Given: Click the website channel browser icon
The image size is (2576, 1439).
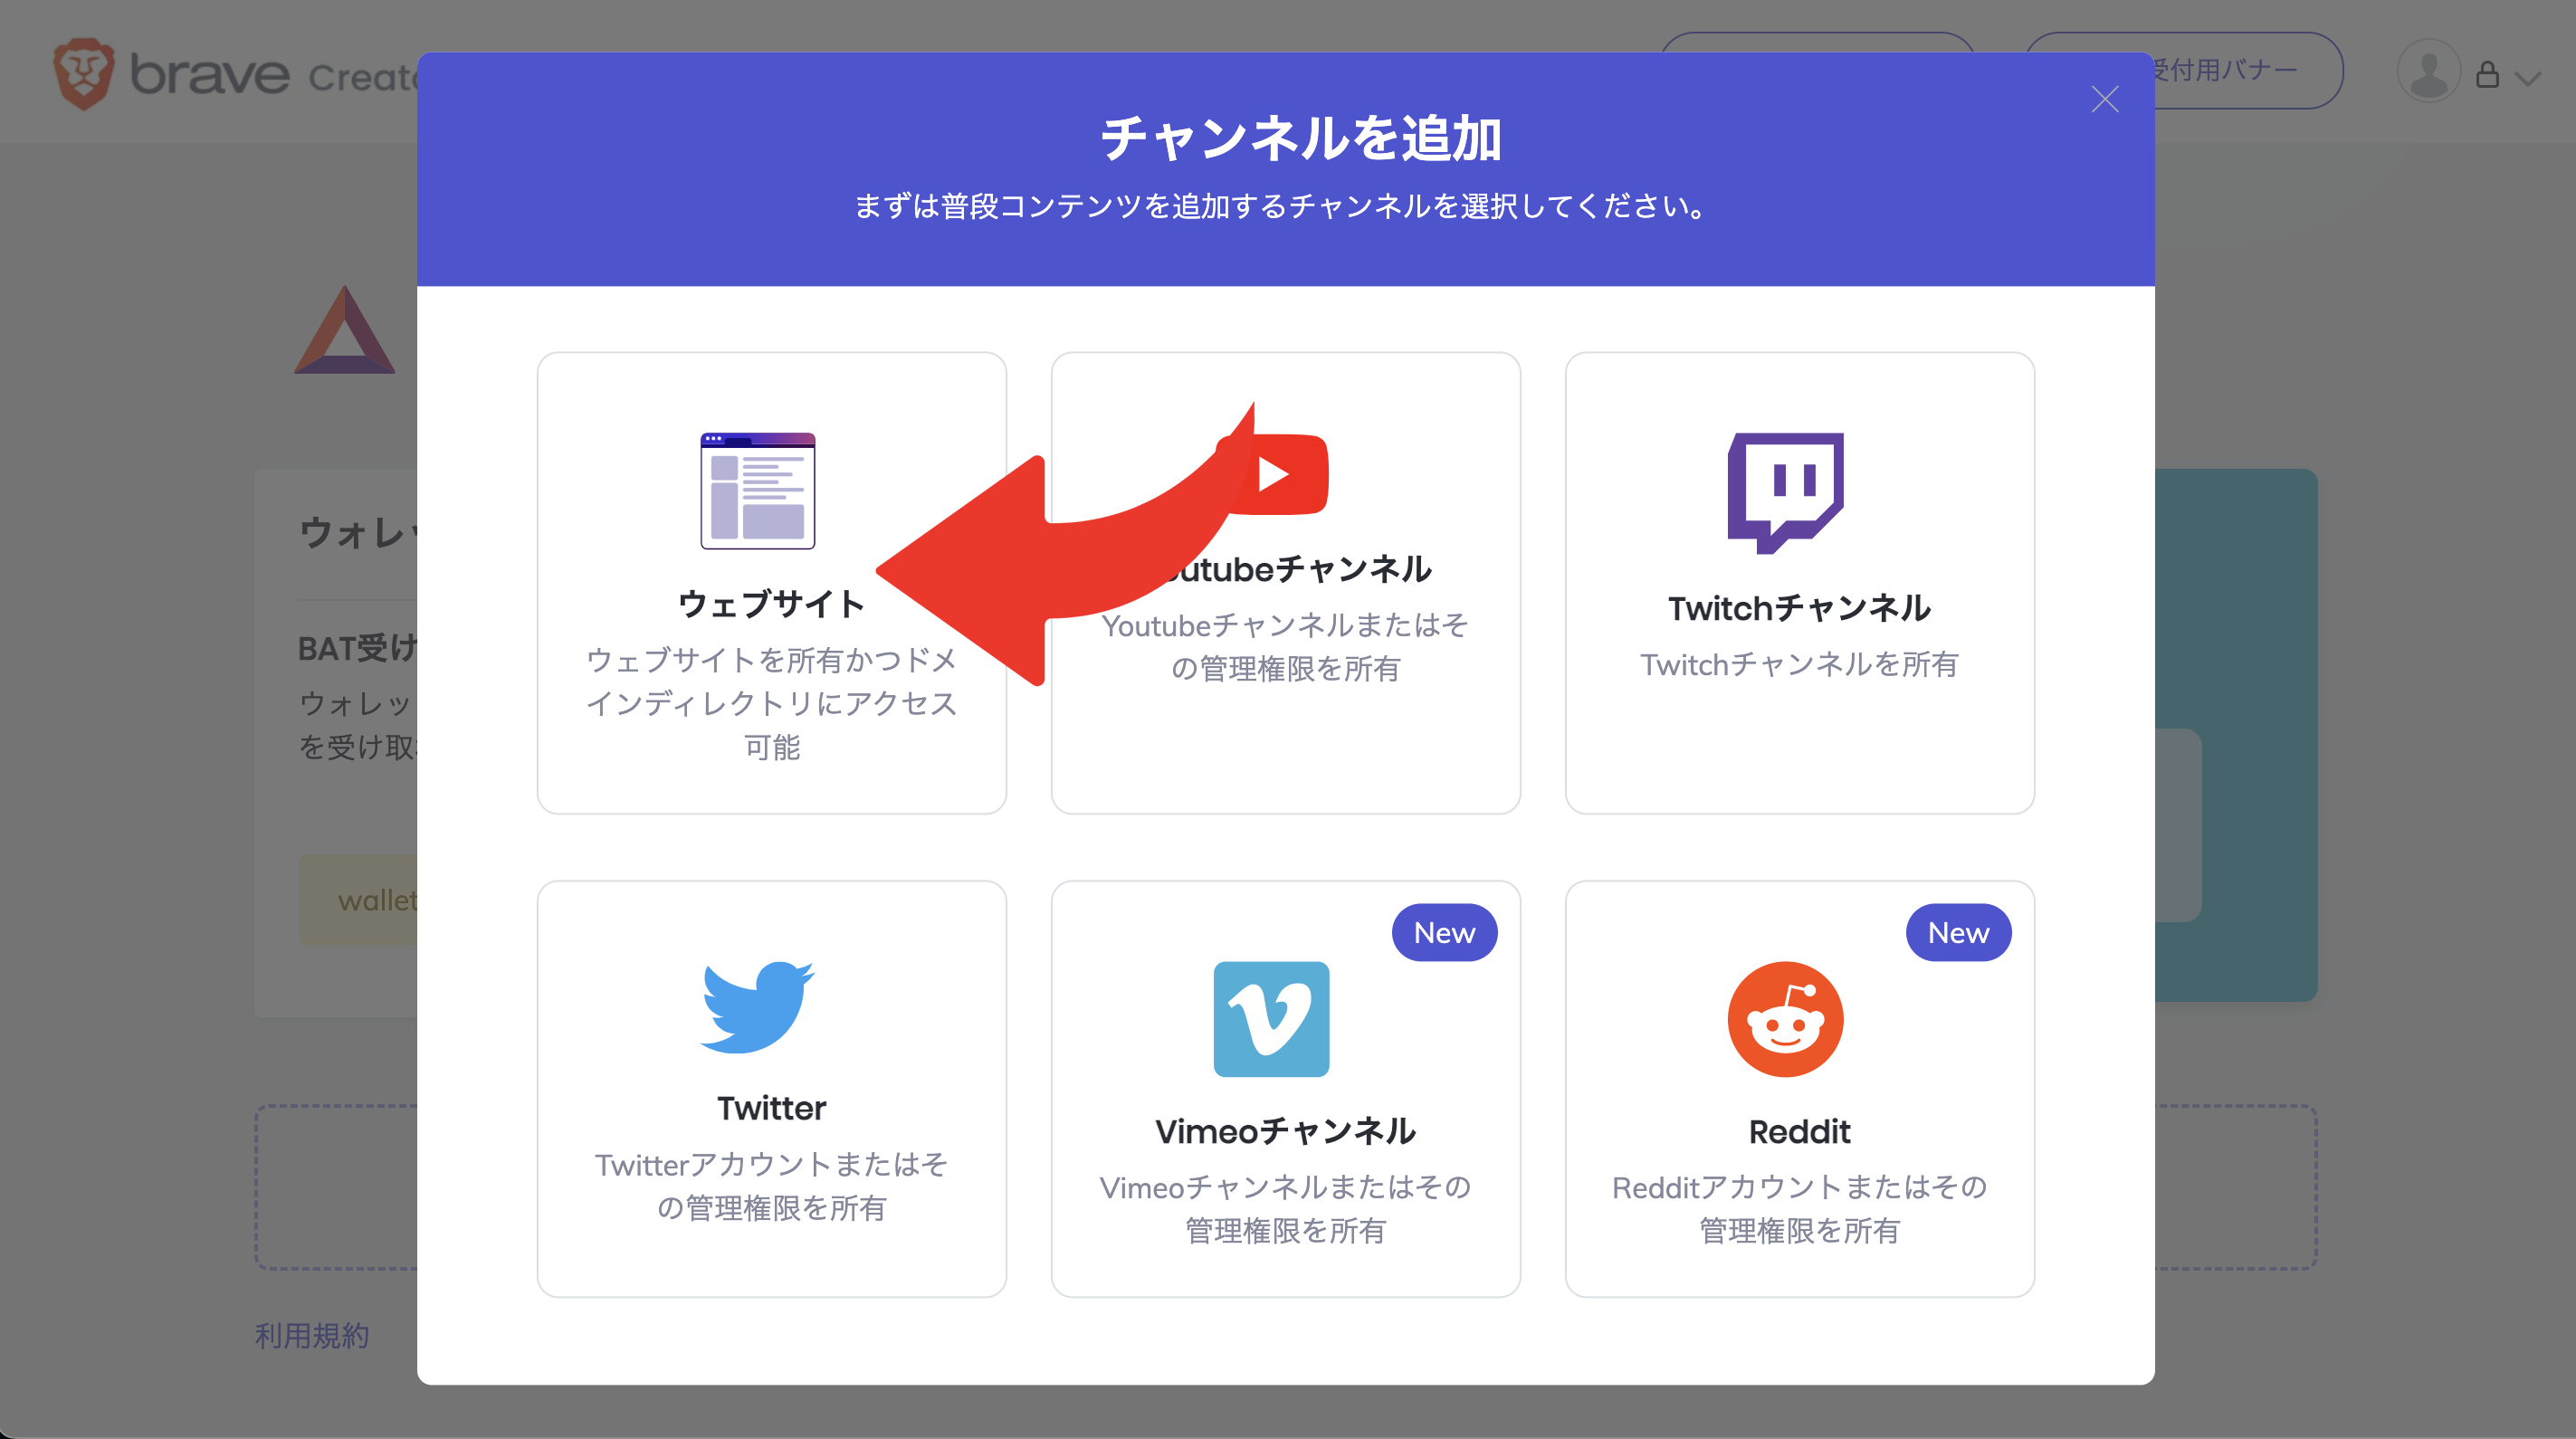Looking at the screenshot, I should click(758, 491).
